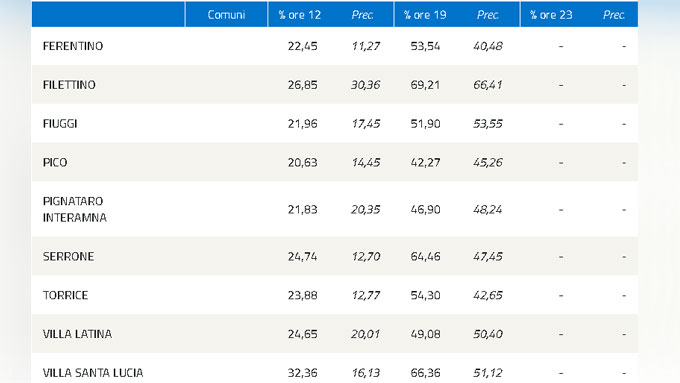The image size is (680, 383).
Task: Select VILLA SANTA LUCIA row name
Action: pos(93,373)
